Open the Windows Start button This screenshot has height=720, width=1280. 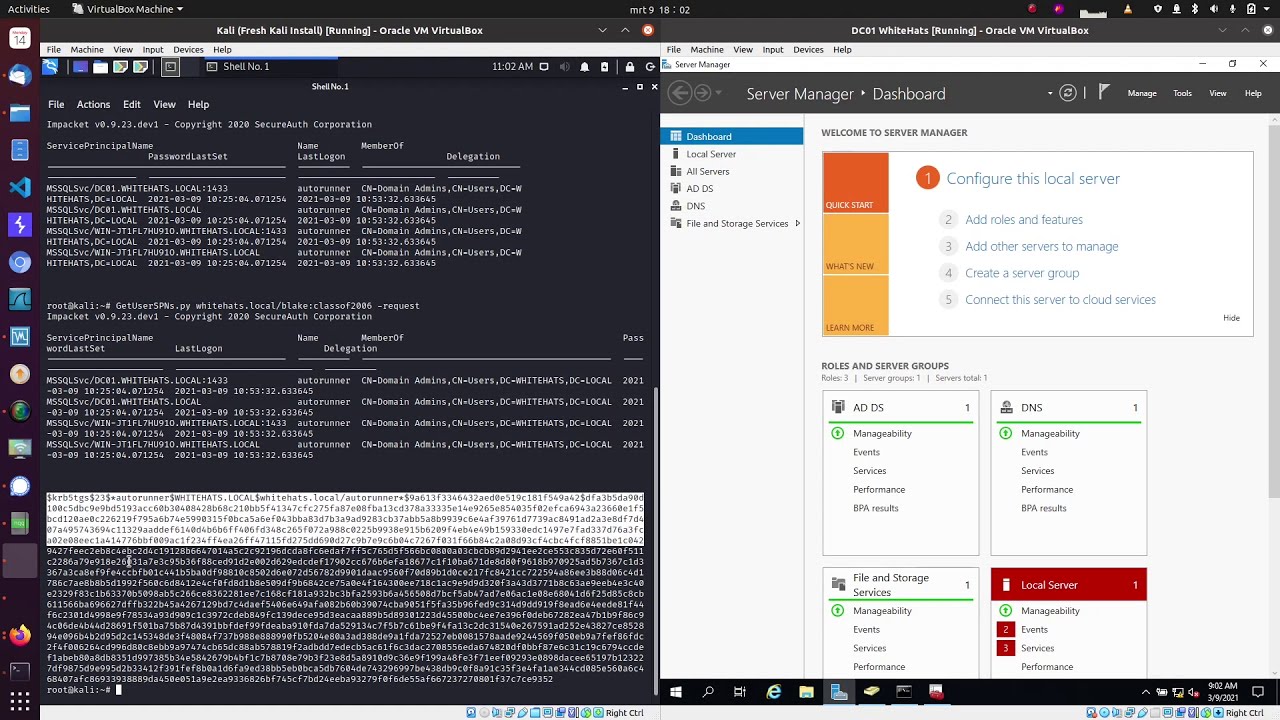pos(676,692)
